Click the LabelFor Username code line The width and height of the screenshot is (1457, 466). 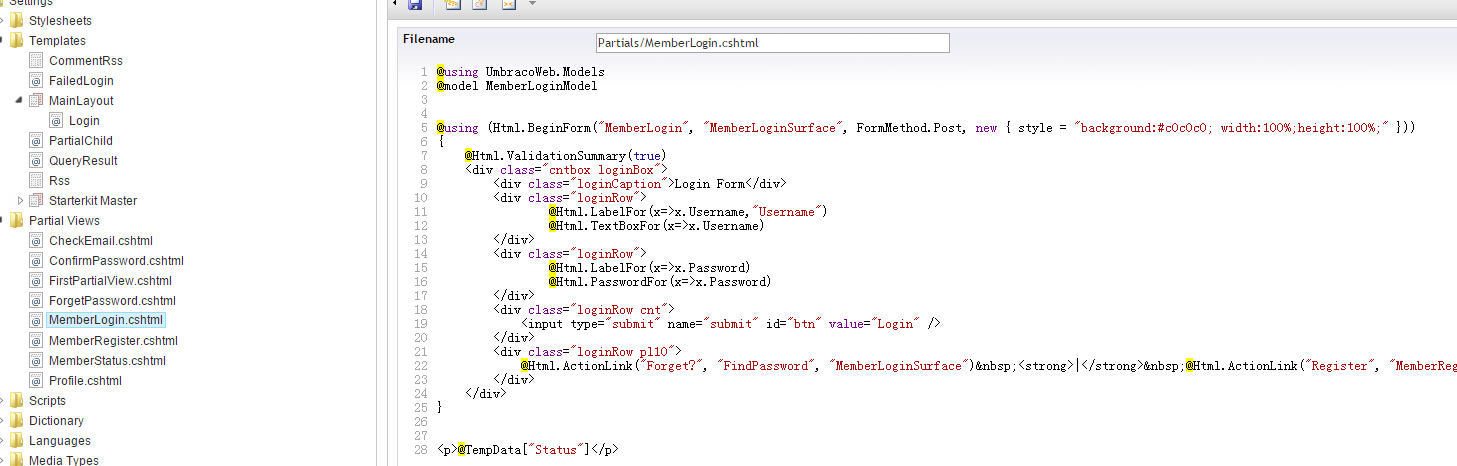pyautogui.click(x=687, y=212)
